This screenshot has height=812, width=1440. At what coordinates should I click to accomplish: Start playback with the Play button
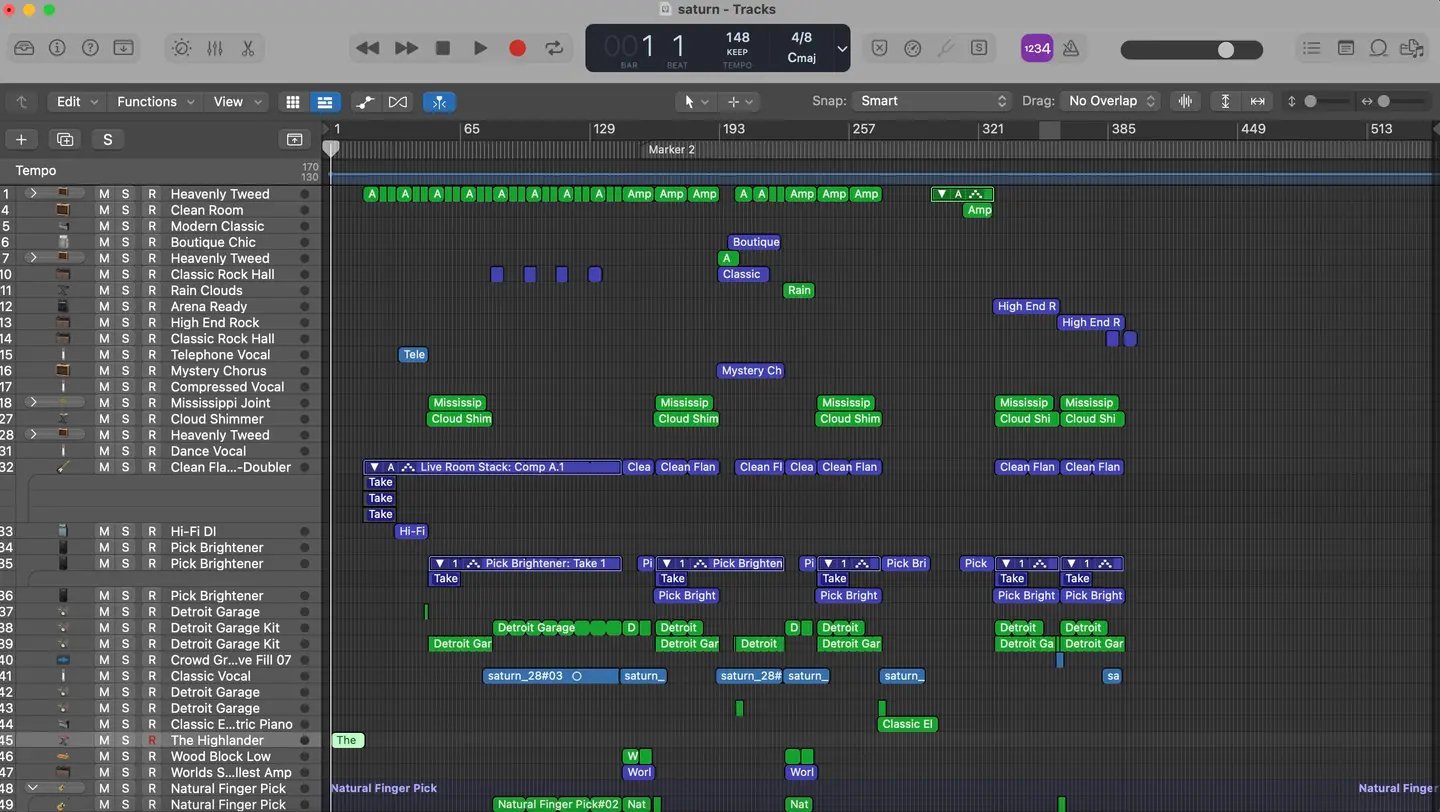(x=480, y=48)
